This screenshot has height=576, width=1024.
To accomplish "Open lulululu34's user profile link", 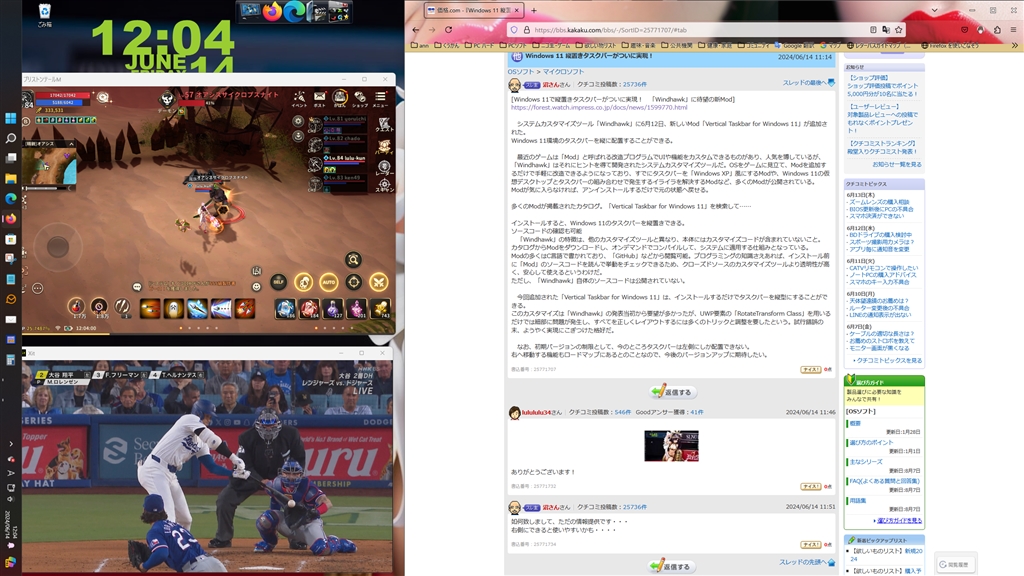I will coord(536,412).
